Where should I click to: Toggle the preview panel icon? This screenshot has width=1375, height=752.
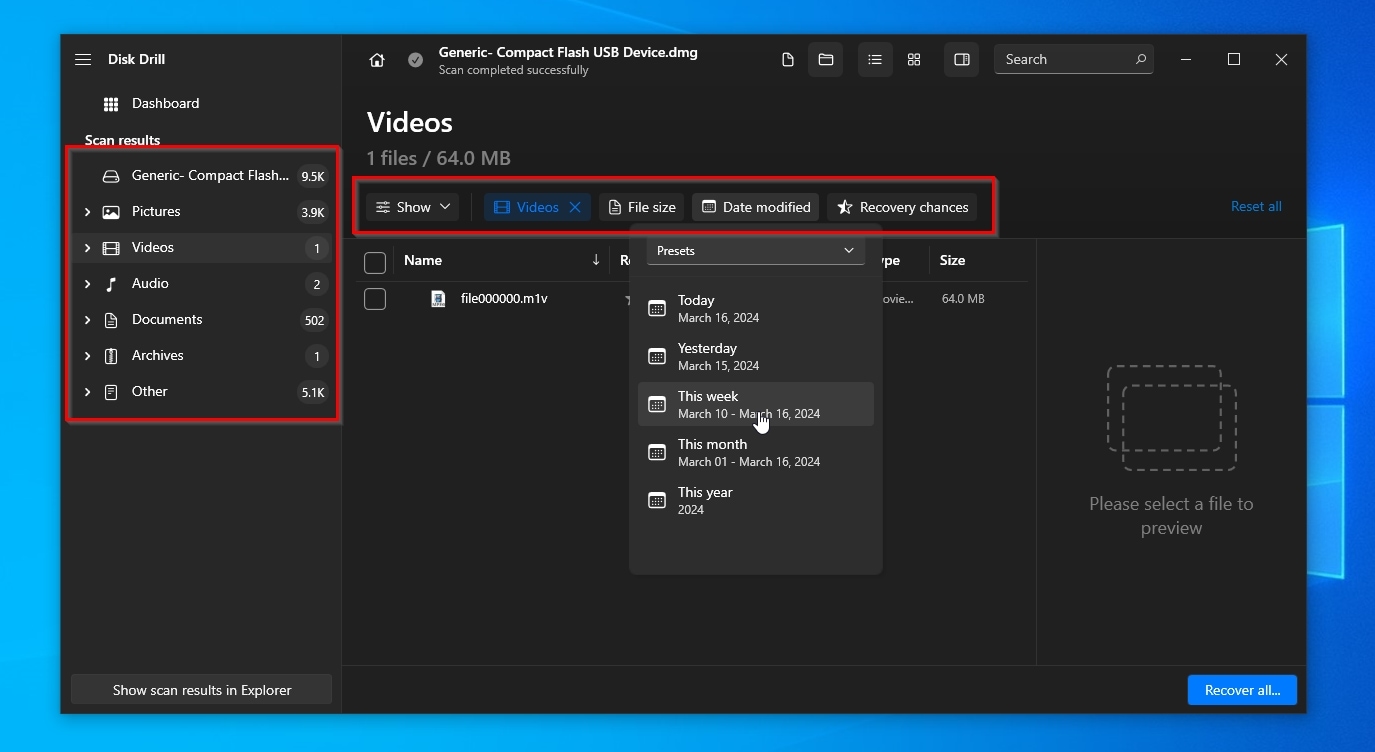[962, 60]
